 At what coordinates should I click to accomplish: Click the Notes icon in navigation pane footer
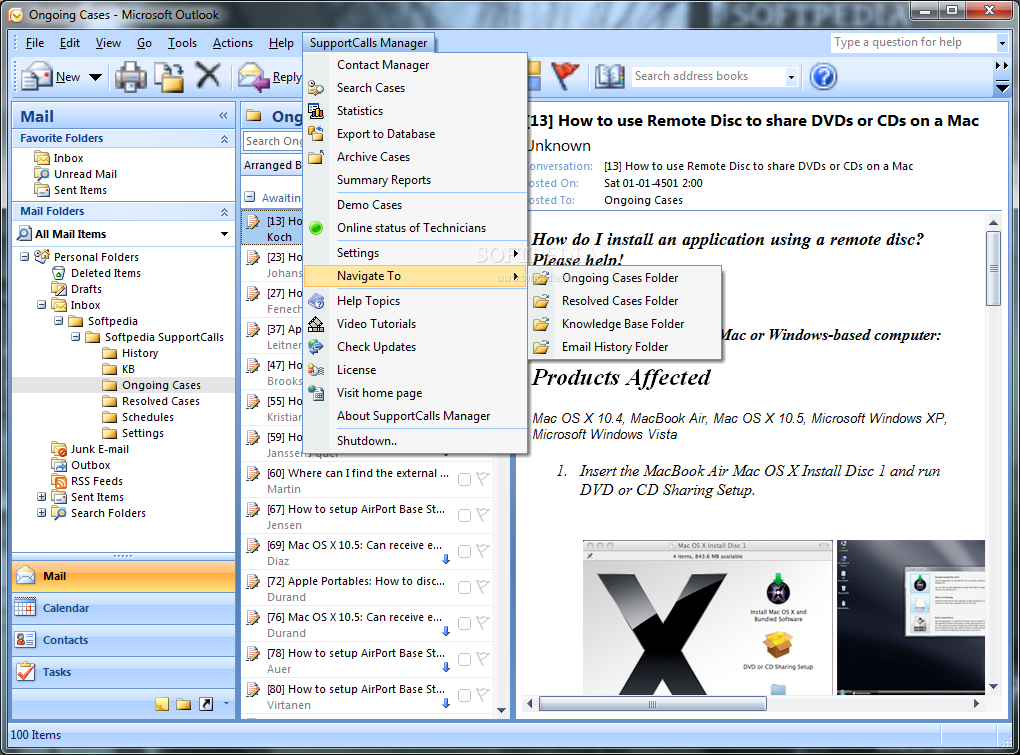pos(162,704)
